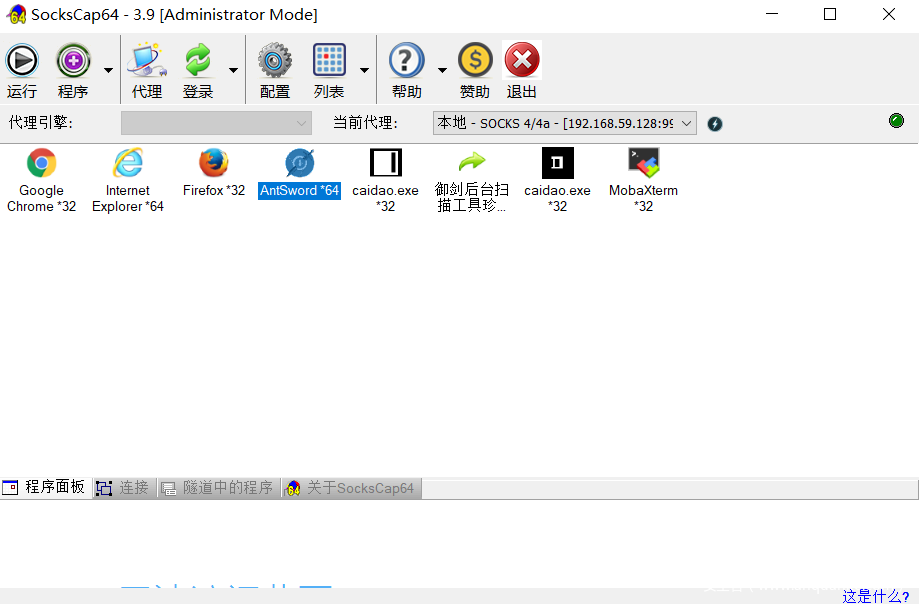
Task: Open the 配置 (Settings) gear icon
Action: pyautogui.click(x=274, y=61)
